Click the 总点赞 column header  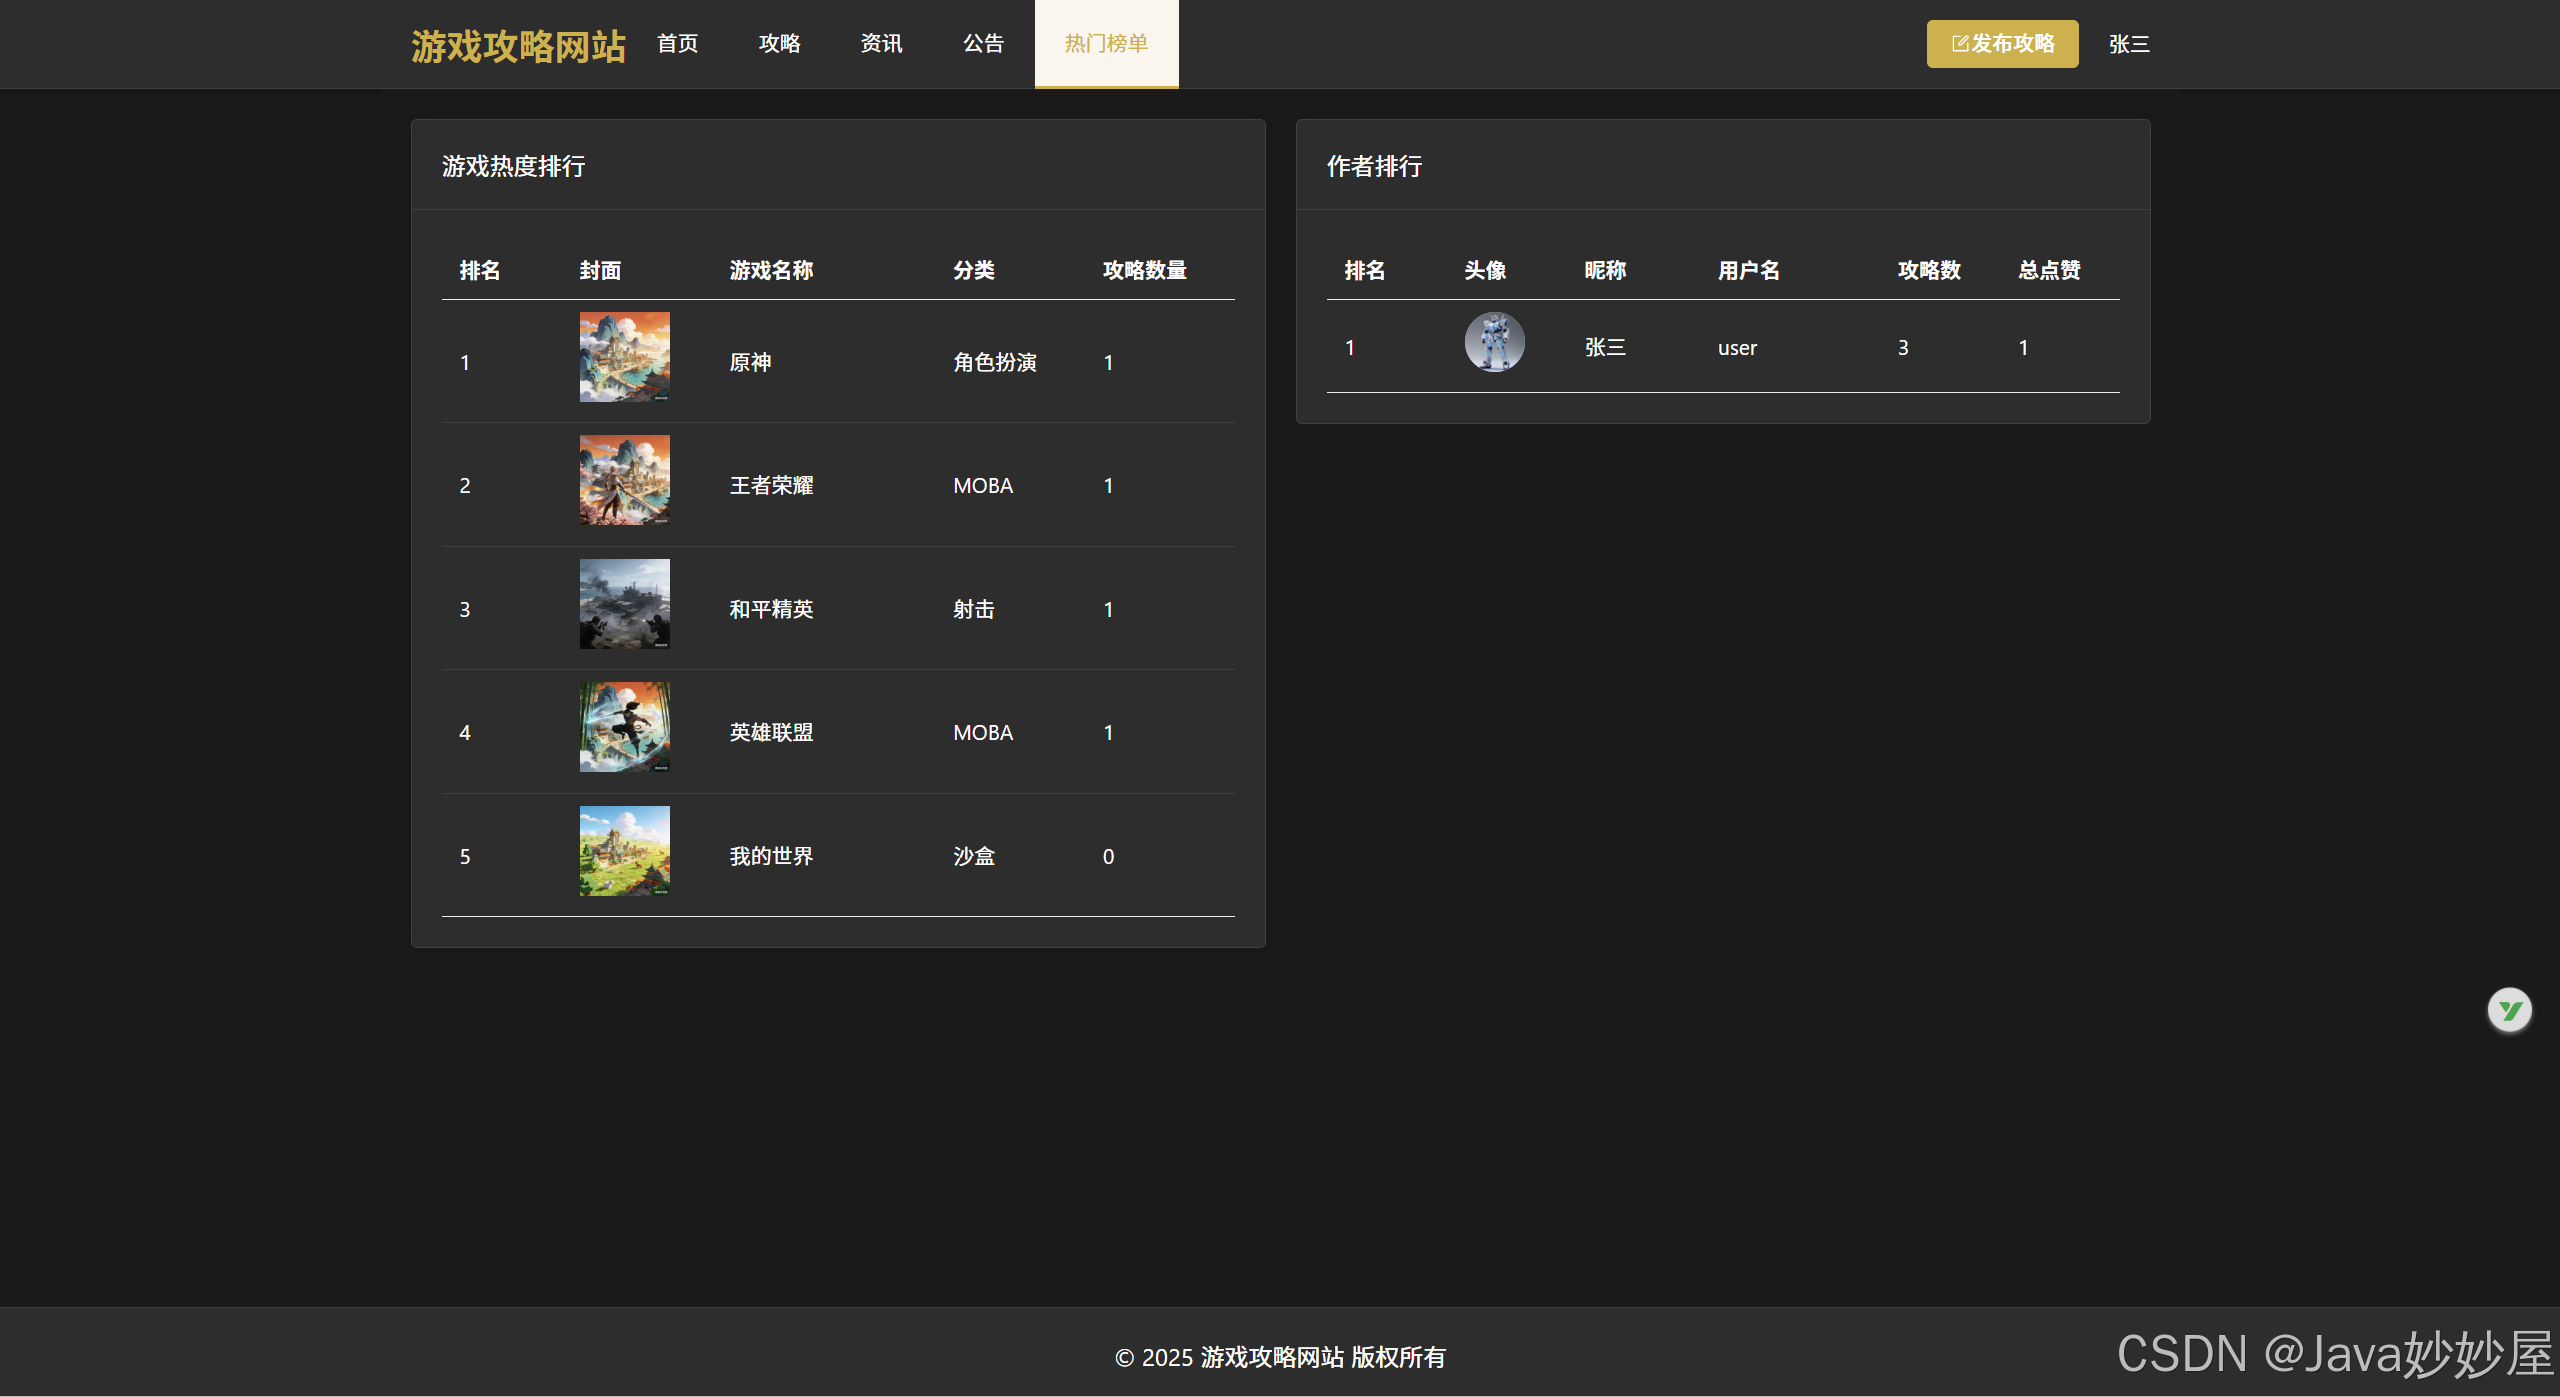coord(2048,270)
